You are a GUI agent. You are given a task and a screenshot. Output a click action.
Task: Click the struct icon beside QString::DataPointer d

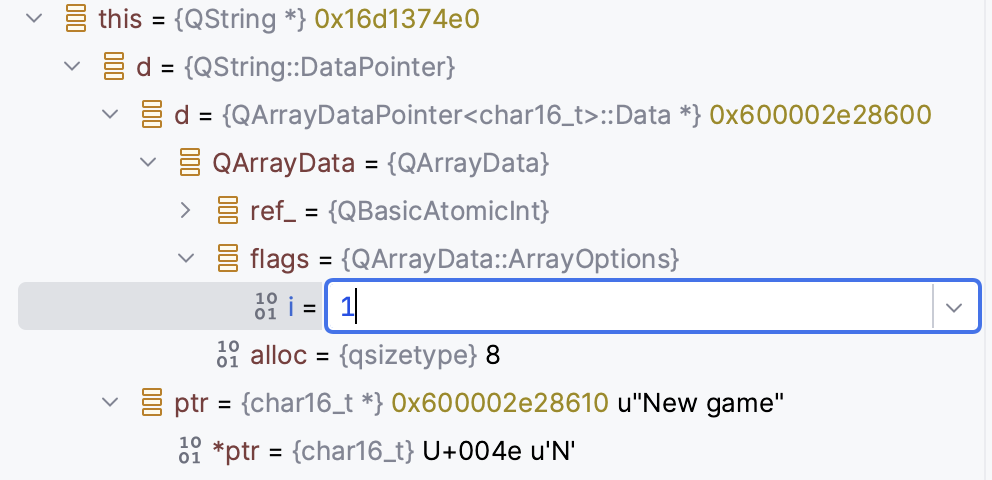click(114, 67)
